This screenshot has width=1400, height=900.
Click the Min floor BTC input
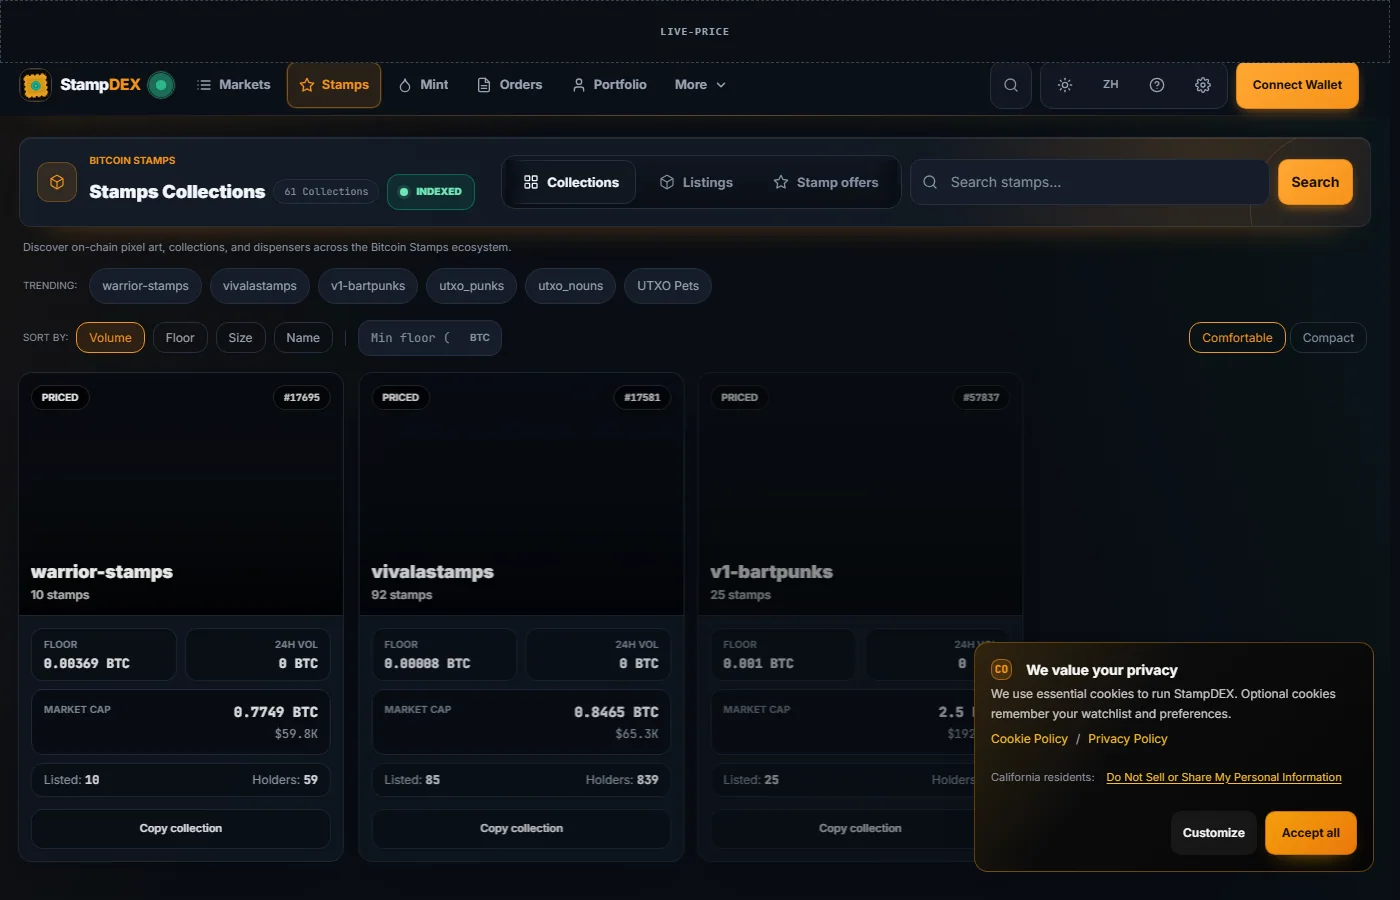pyautogui.click(x=430, y=338)
